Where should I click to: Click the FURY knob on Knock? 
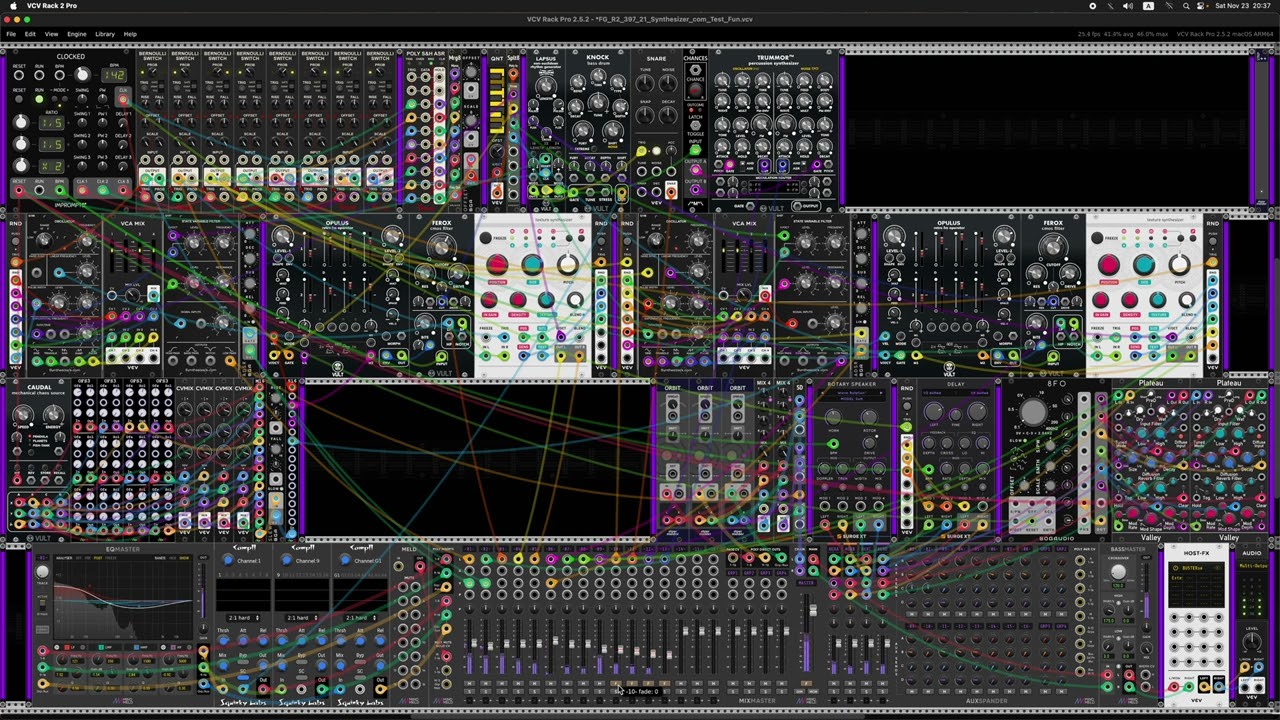point(583,131)
